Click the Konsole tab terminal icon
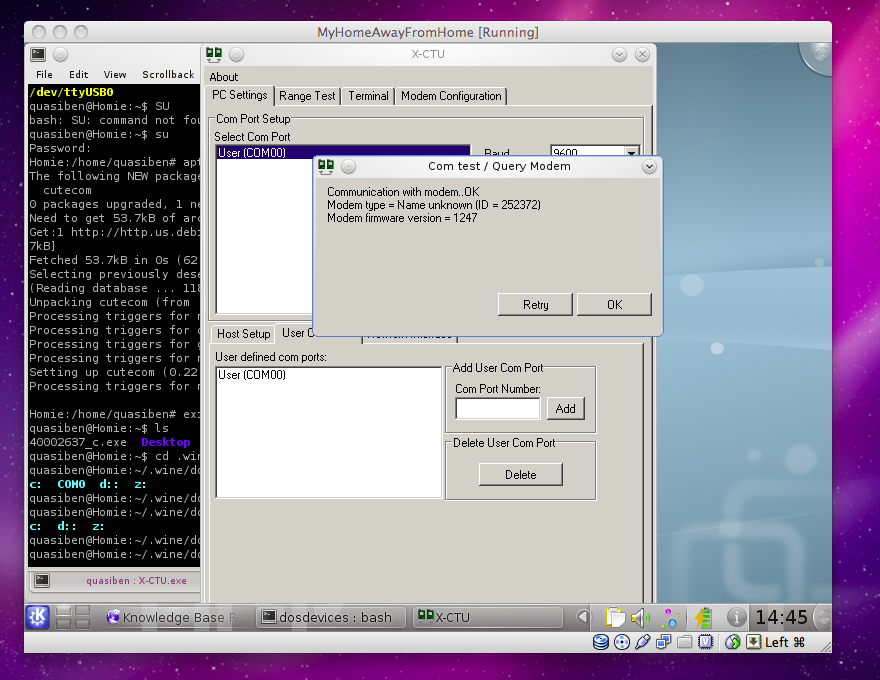This screenshot has height=680, width=880. (x=42, y=580)
